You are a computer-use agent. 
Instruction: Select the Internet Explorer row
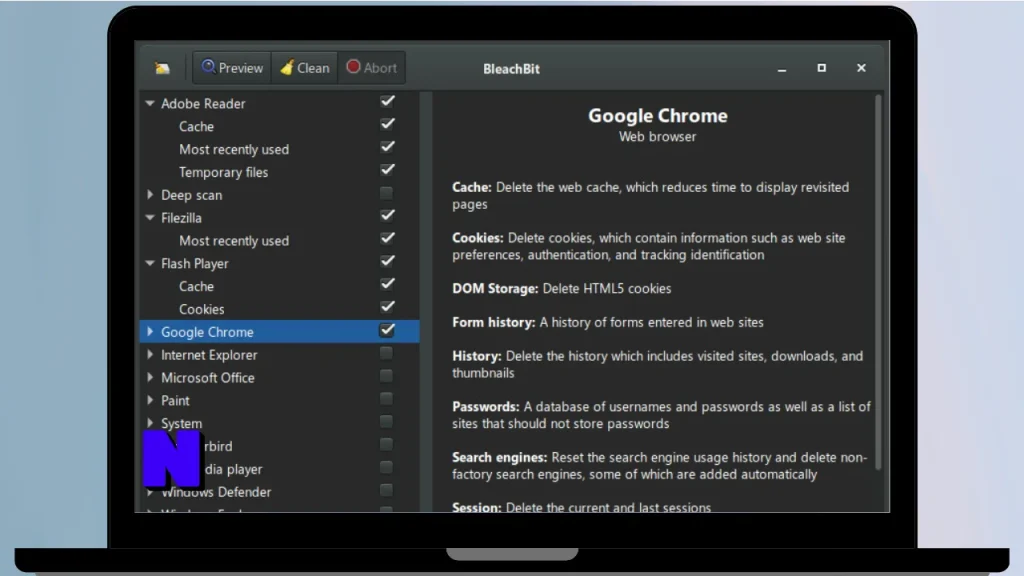click(280, 355)
